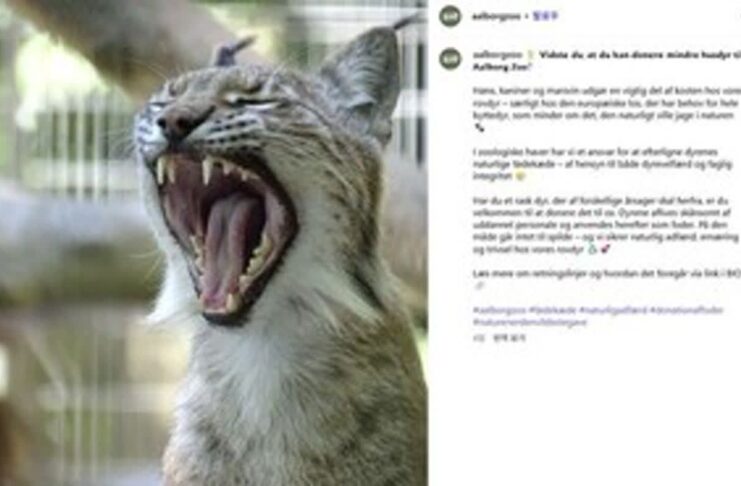Click the red meat emoji in the caption
This screenshot has height=486, width=741.
tap(605, 249)
